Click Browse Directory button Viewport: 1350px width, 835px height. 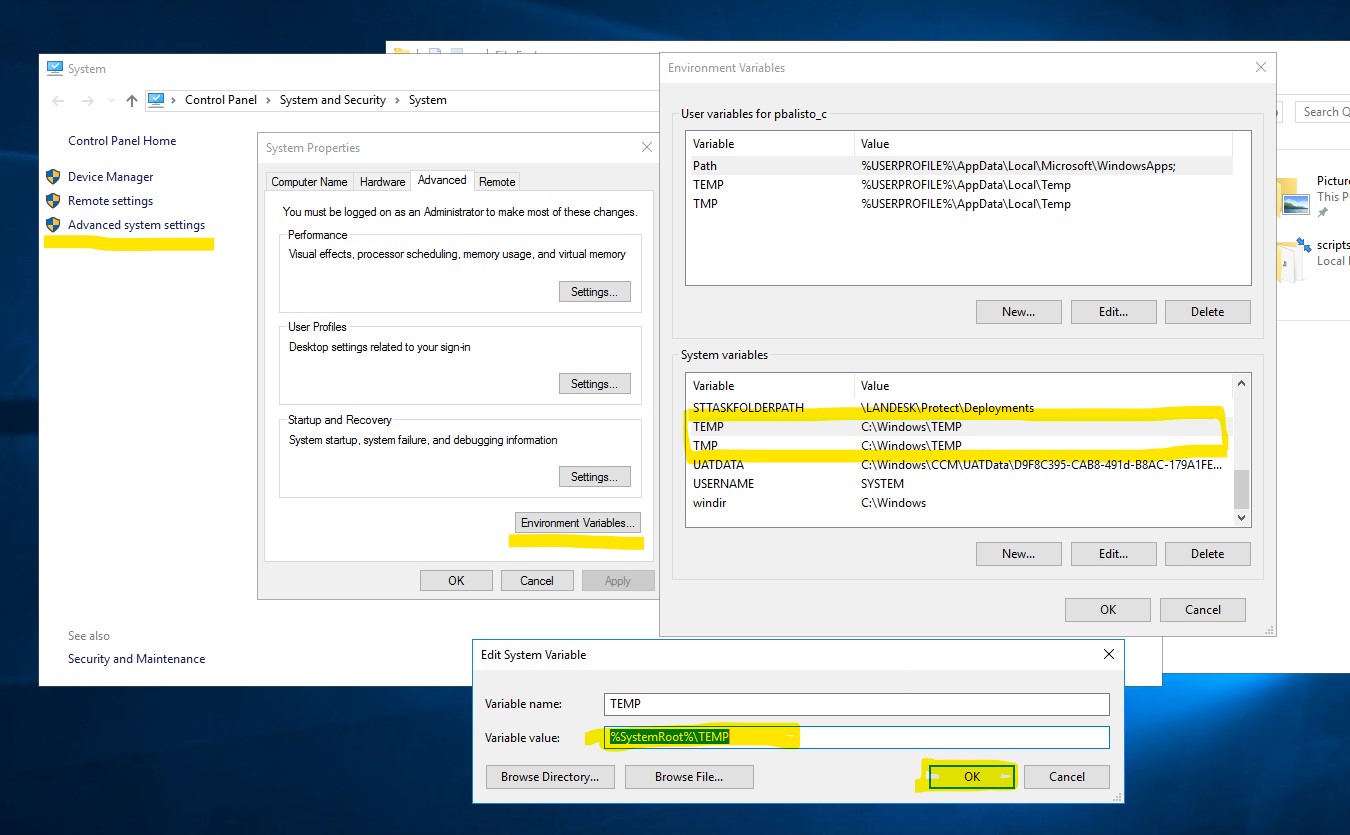(x=550, y=777)
